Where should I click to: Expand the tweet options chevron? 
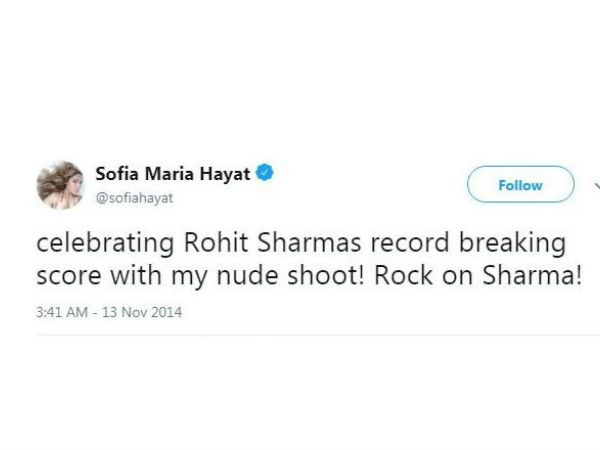pos(596,186)
